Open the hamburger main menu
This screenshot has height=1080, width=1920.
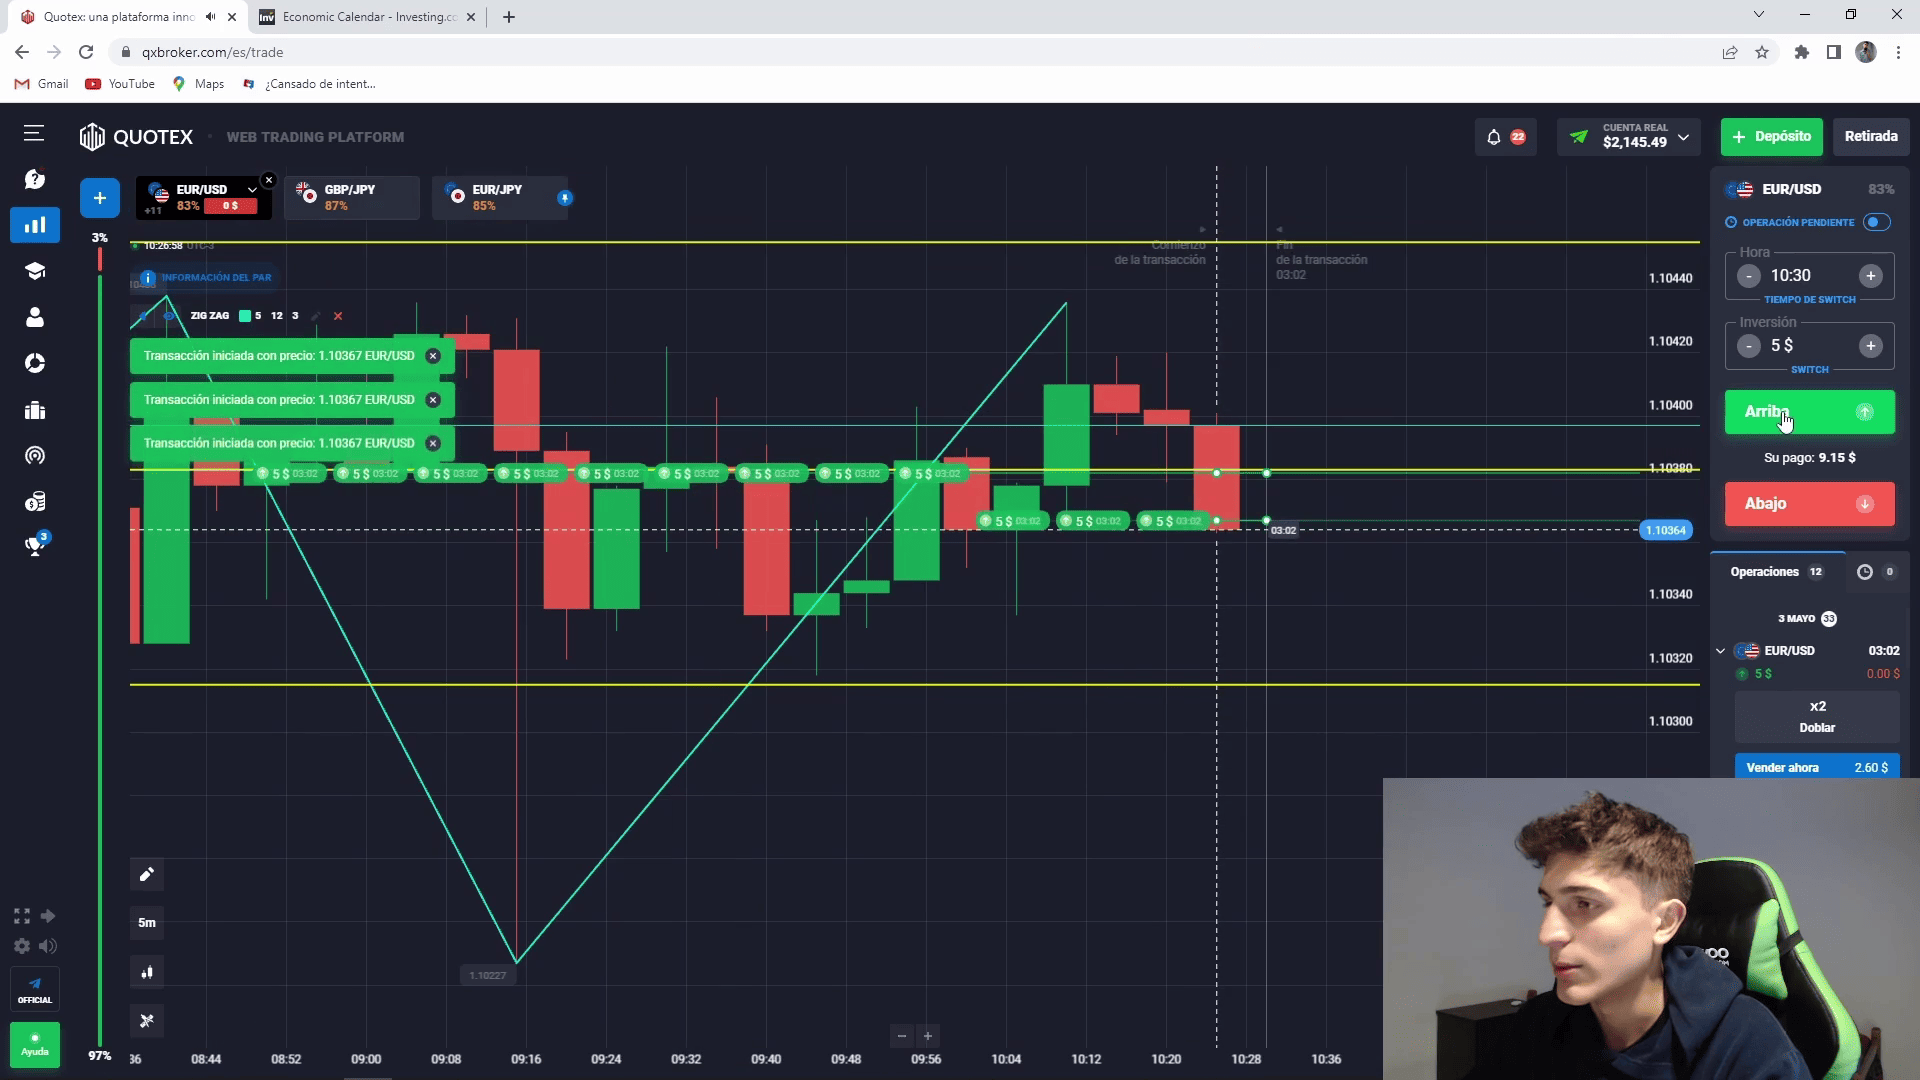[x=34, y=133]
